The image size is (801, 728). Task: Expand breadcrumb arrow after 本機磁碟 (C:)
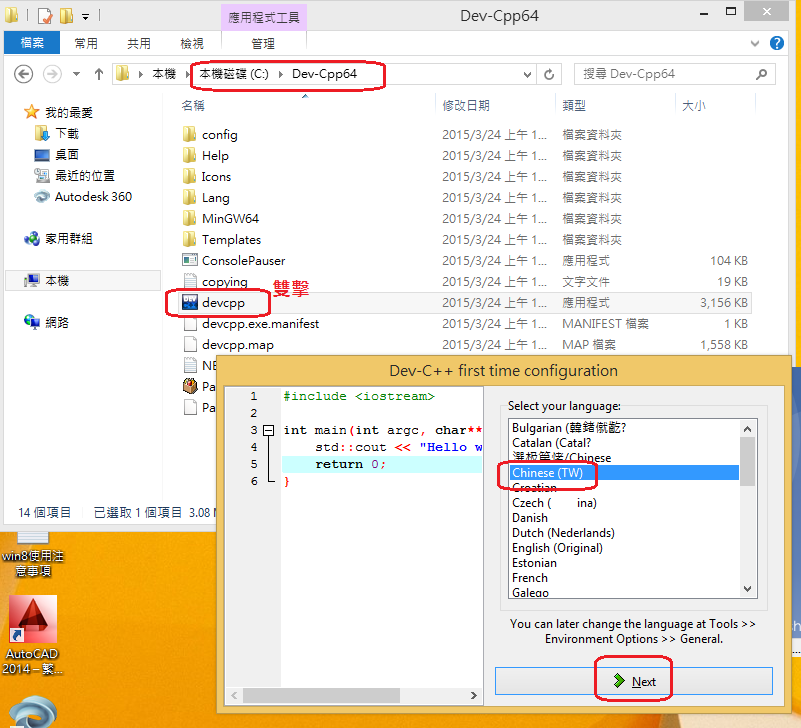[280, 74]
